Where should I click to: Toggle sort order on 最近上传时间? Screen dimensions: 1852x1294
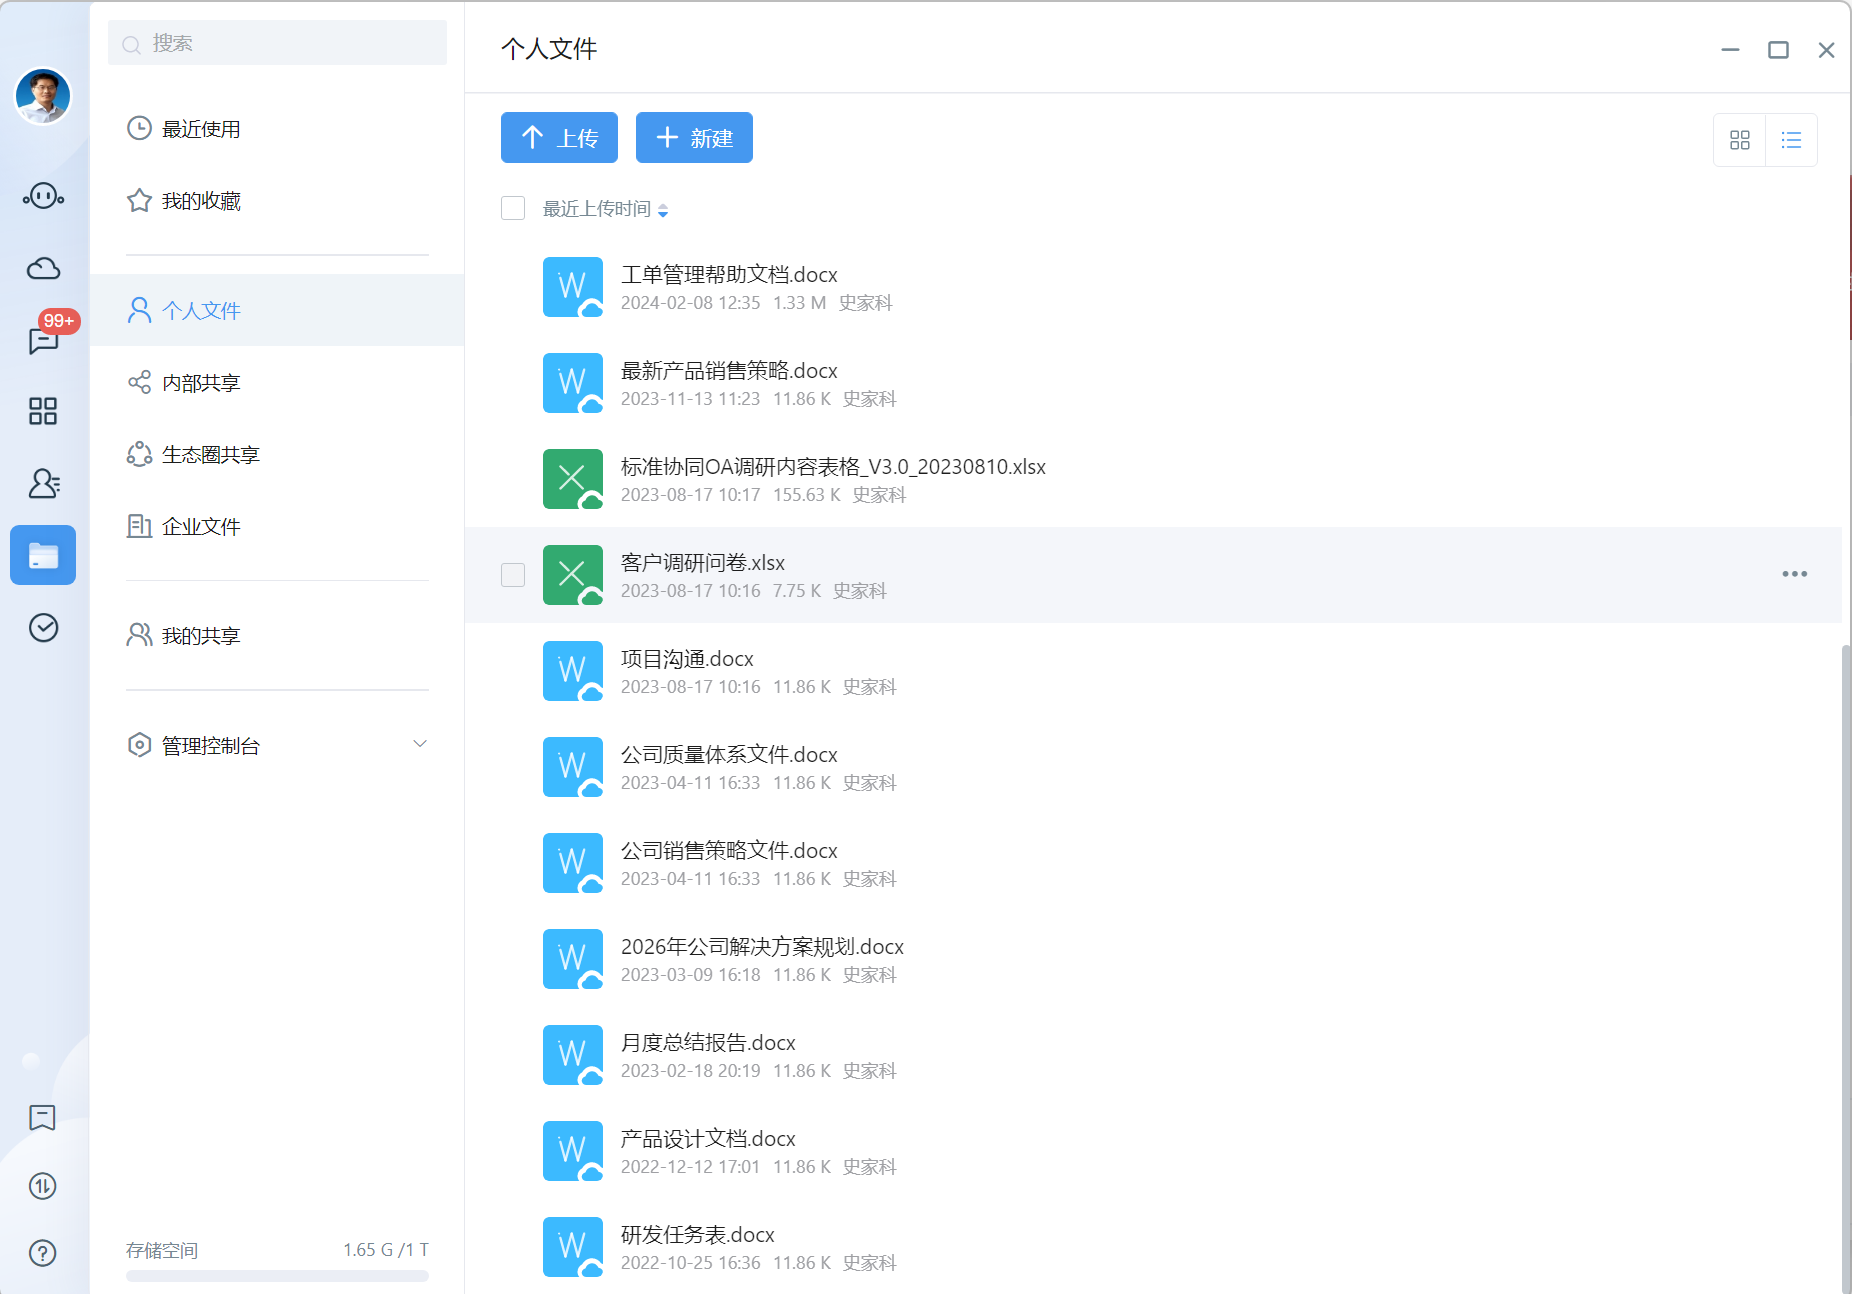(663, 209)
